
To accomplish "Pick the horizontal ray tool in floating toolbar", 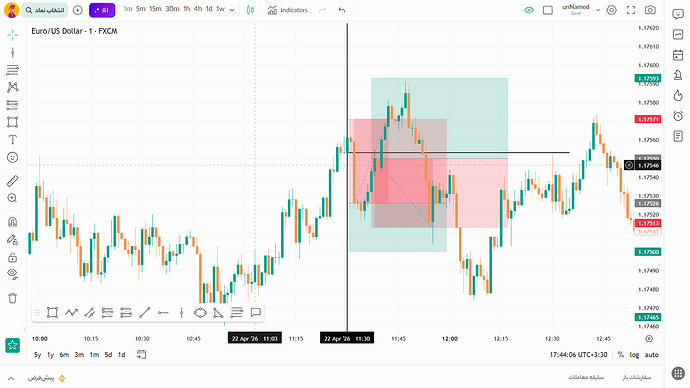I will point(163,313).
